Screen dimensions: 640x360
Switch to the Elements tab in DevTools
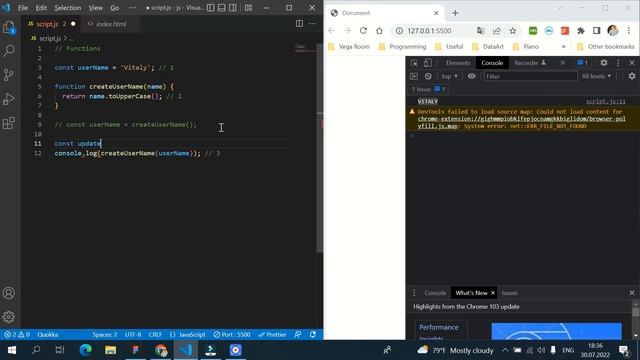(x=458, y=63)
